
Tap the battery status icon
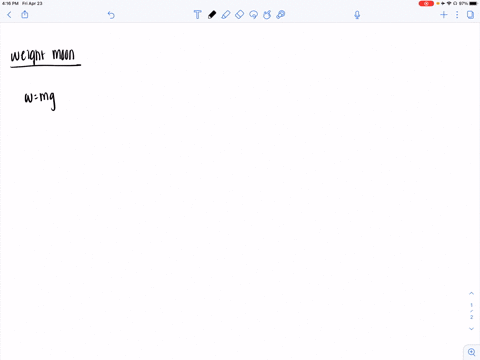coord(473,3)
